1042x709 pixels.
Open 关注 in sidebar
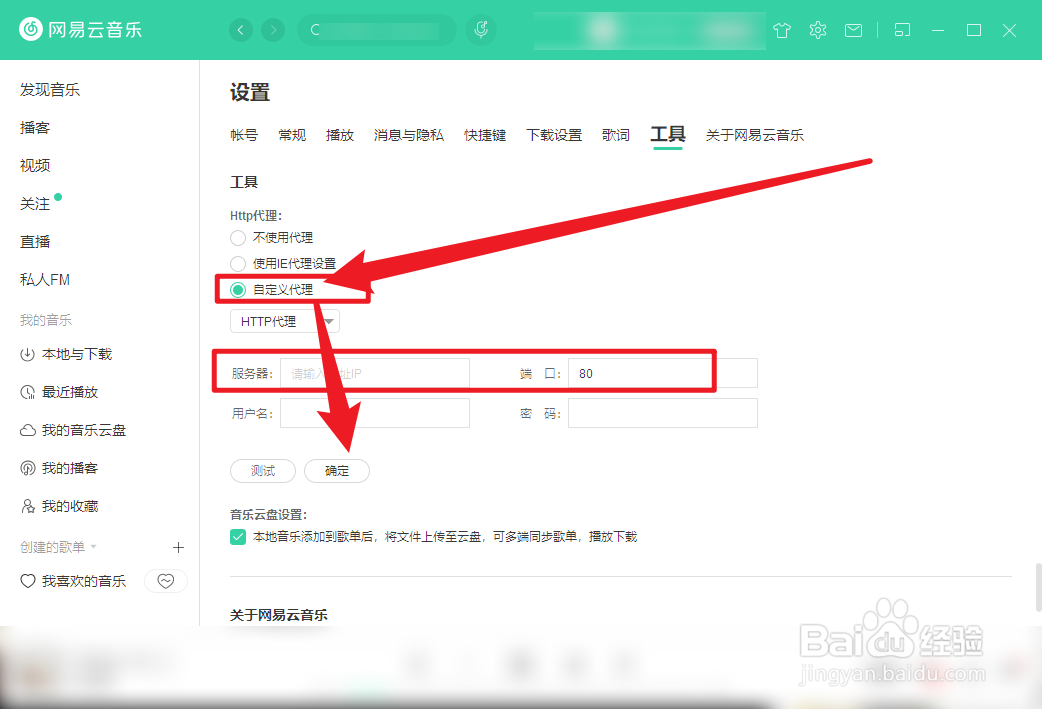point(35,204)
